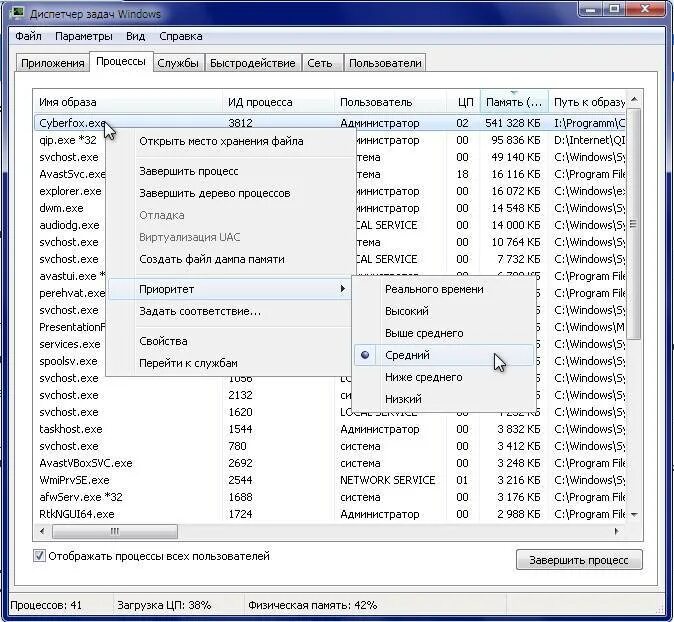Select the Cyberfox.exe process row
The width and height of the screenshot is (674, 622).
330,123
